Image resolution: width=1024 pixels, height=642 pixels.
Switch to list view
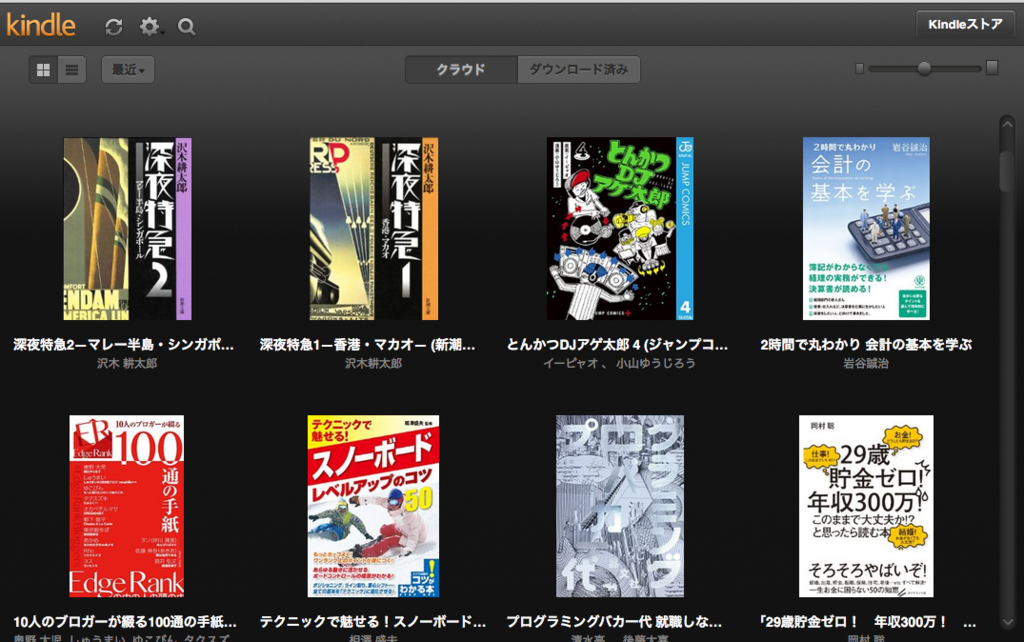[72, 69]
